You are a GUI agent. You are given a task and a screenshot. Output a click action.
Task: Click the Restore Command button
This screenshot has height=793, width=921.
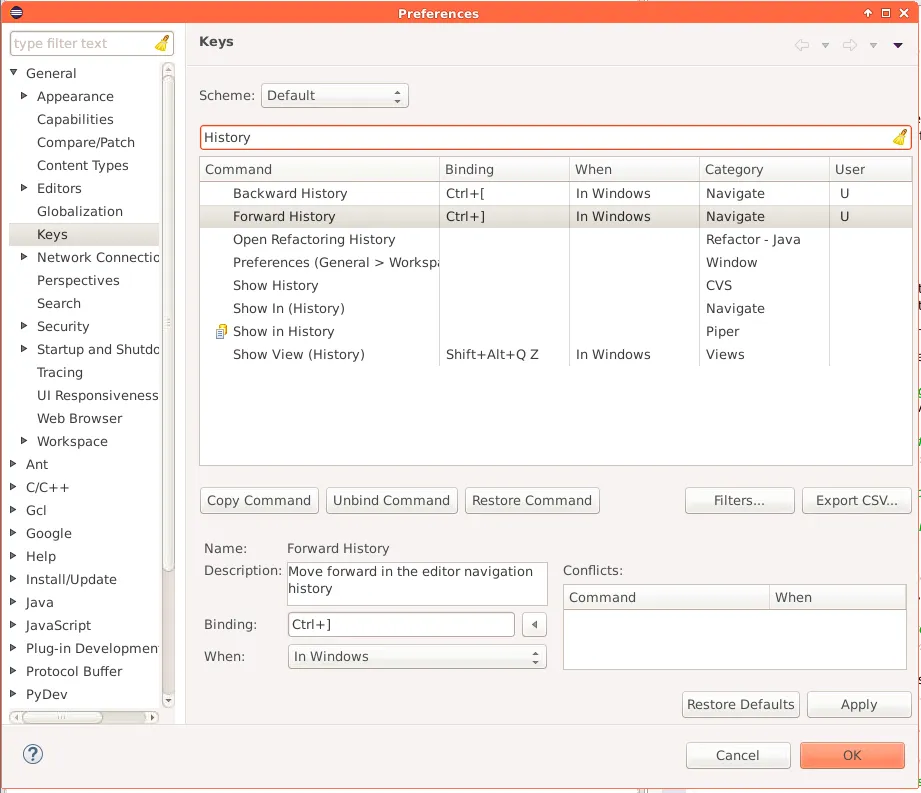(x=532, y=500)
